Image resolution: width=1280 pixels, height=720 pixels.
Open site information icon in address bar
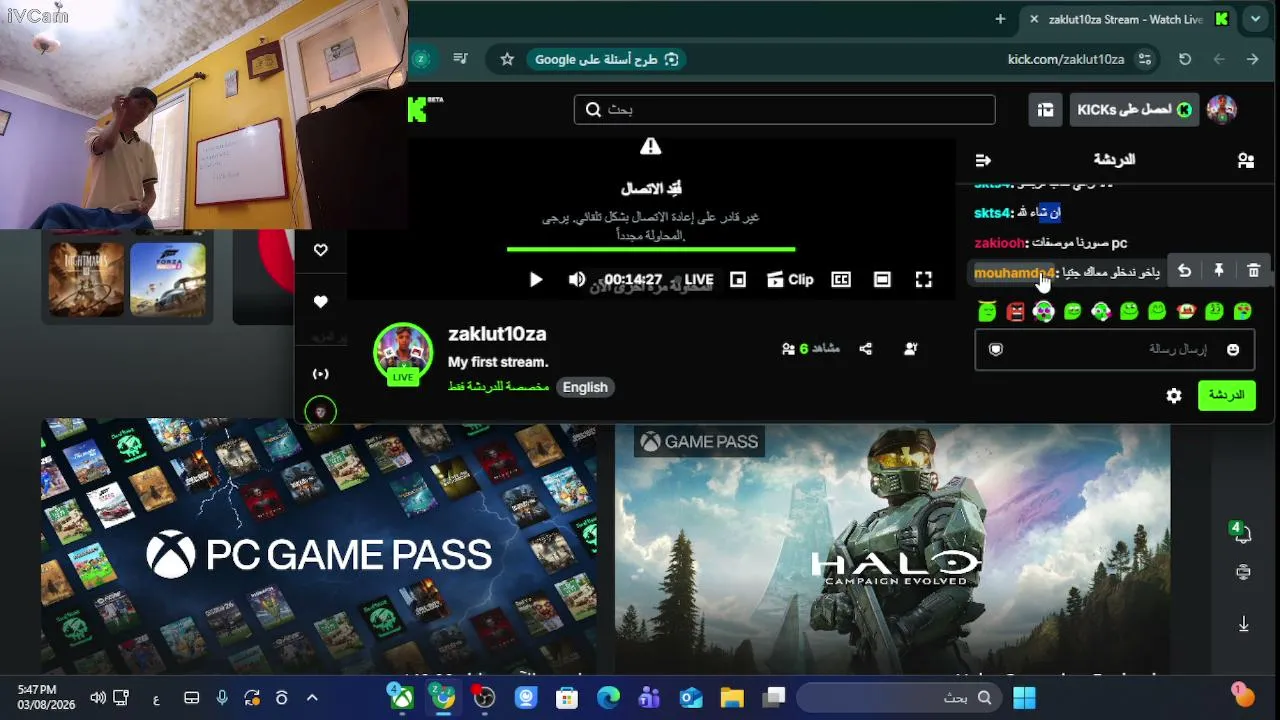coord(1145,59)
